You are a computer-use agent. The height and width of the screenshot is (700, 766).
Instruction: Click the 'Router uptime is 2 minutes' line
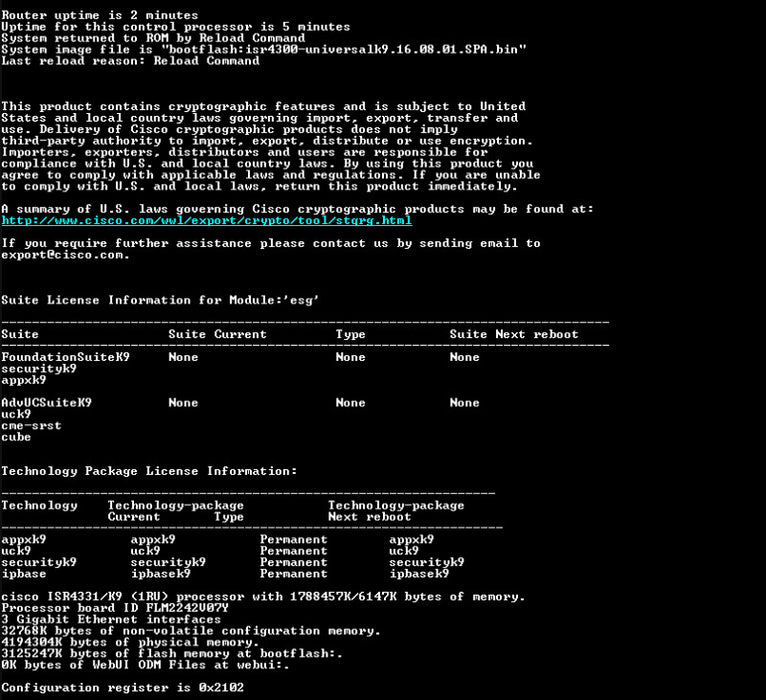point(100,15)
